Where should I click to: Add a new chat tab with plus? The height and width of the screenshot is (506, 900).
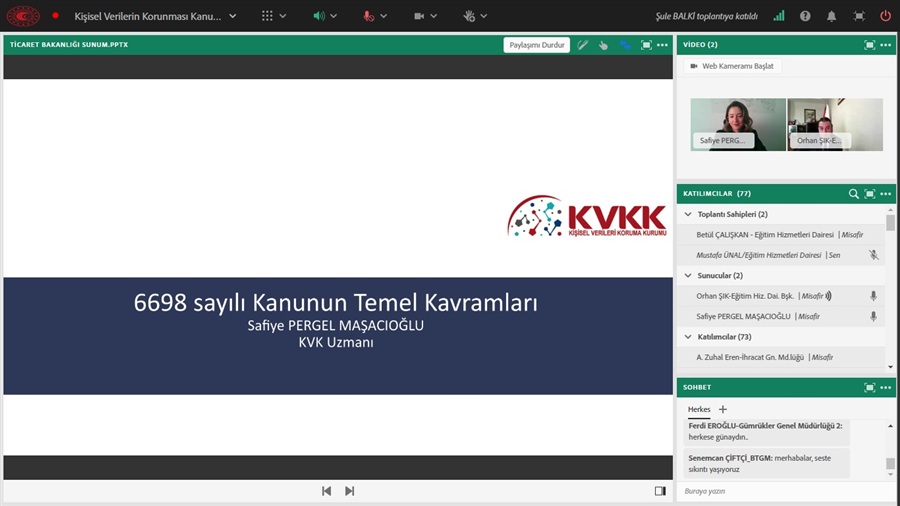(x=723, y=409)
